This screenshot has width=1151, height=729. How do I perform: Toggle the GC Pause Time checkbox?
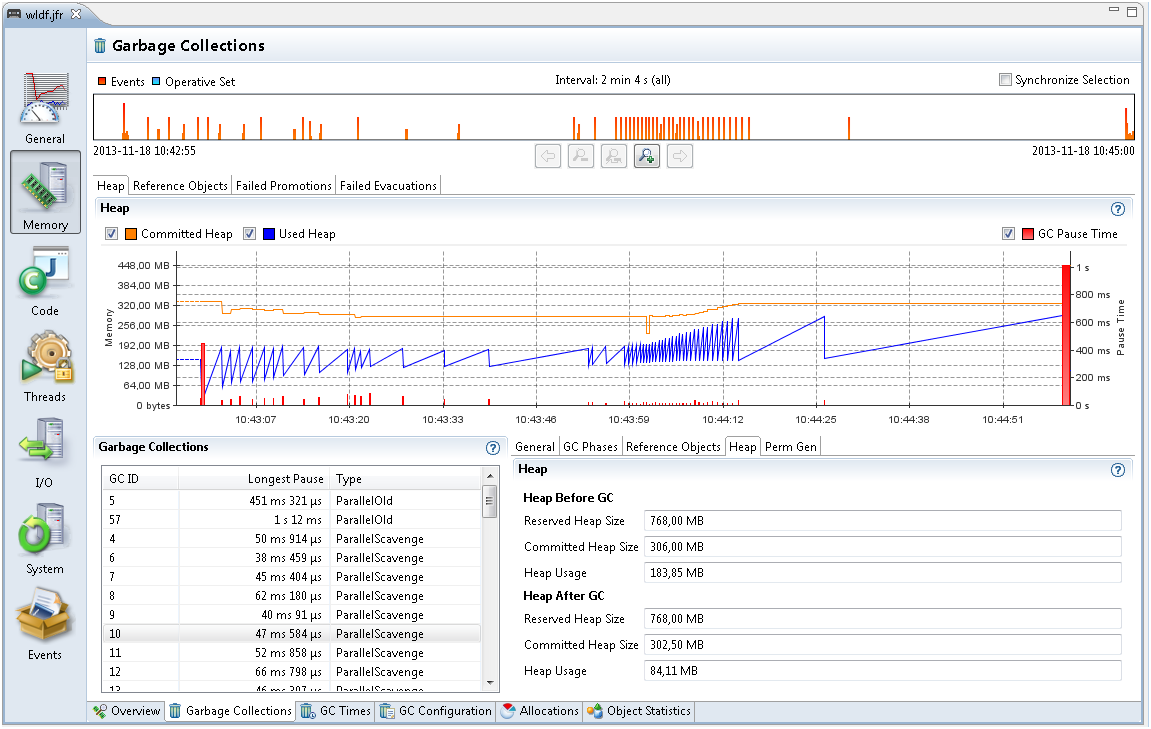click(1008, 234)
